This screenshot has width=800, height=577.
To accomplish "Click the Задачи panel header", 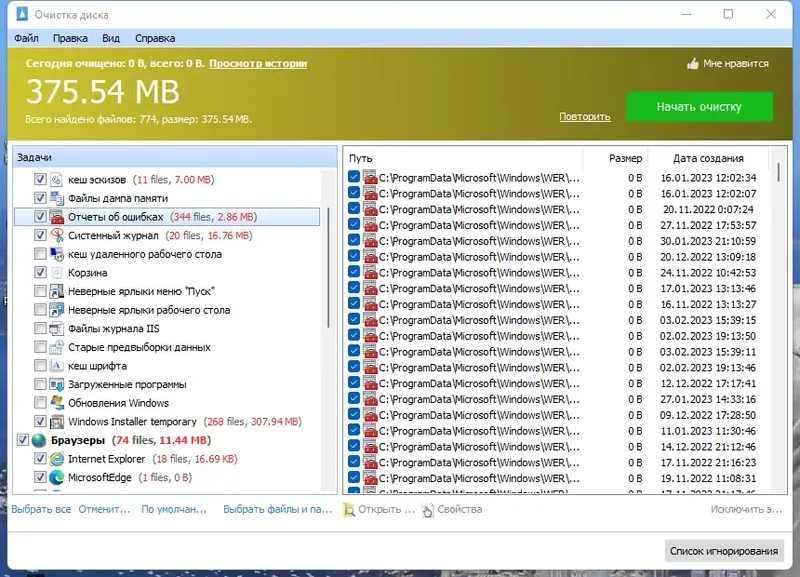I will click(x=175, y=157).
